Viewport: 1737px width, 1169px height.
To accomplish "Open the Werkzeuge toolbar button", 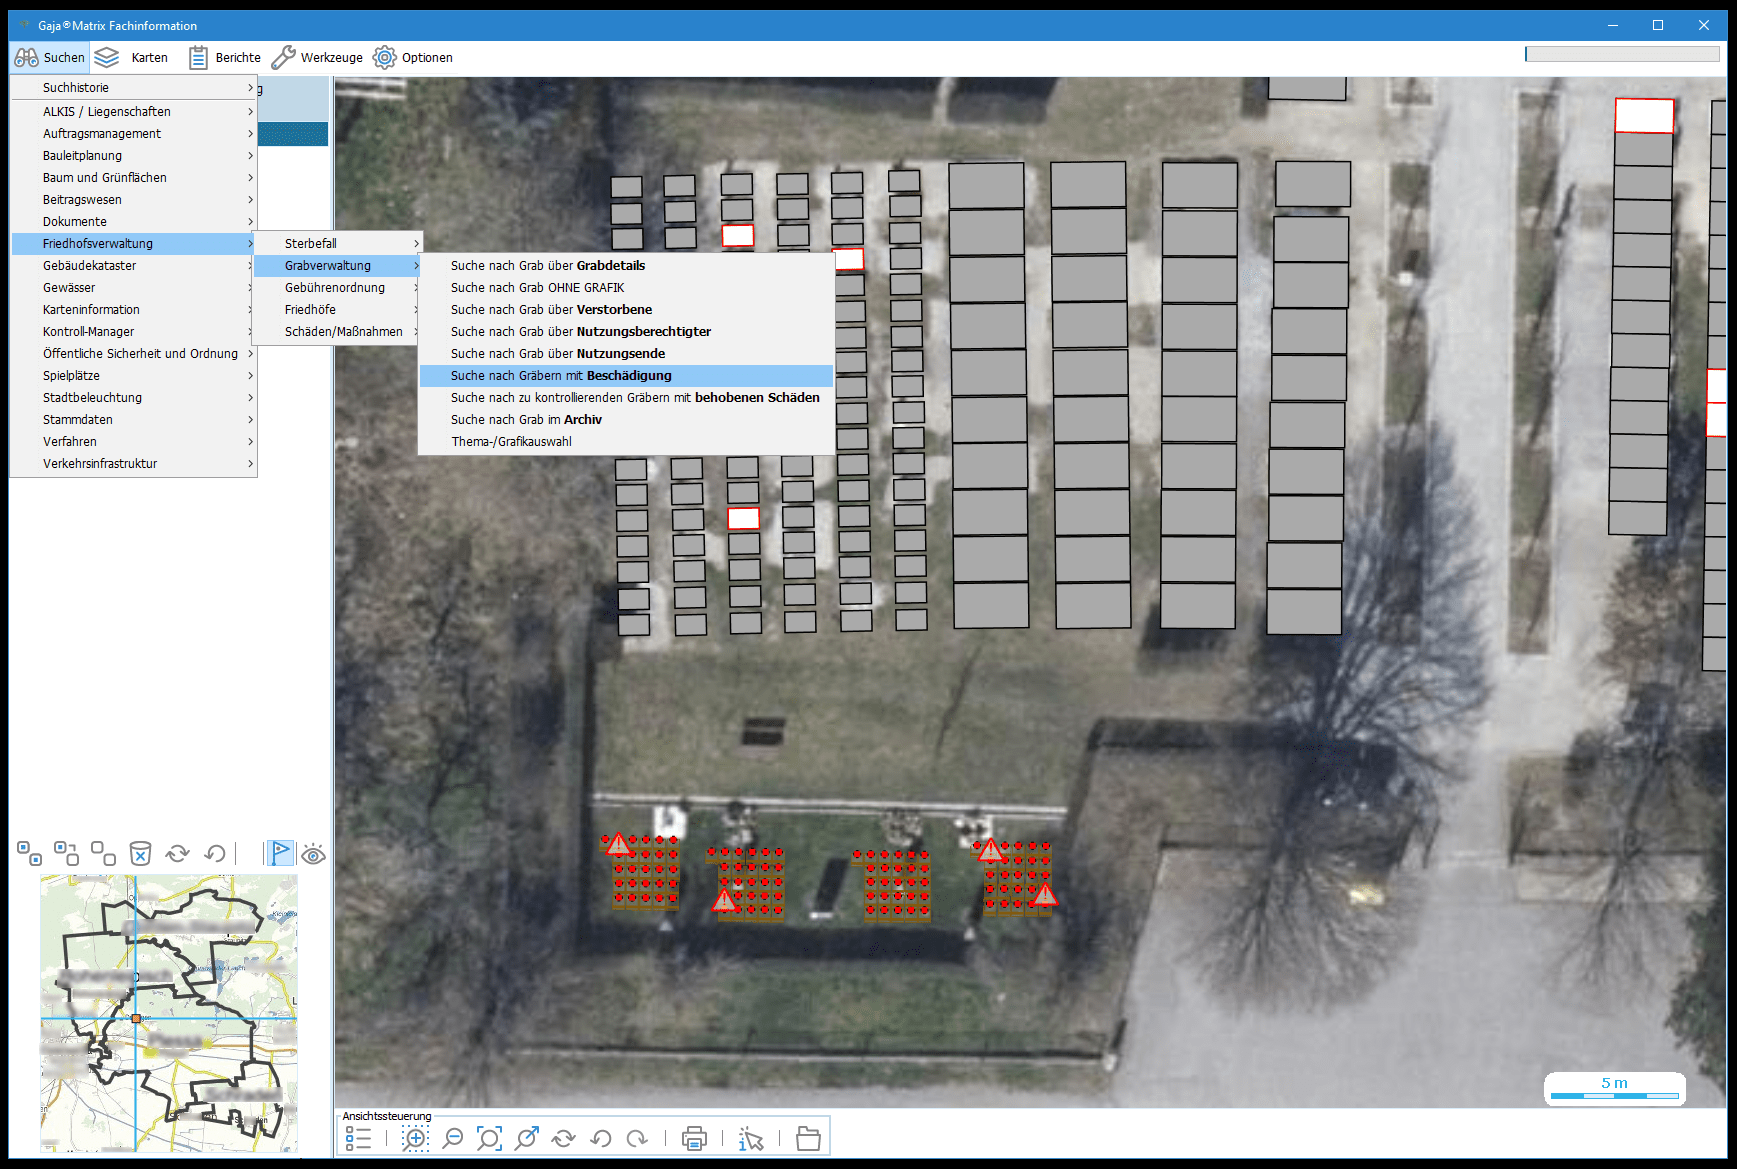I will [318, 57].
